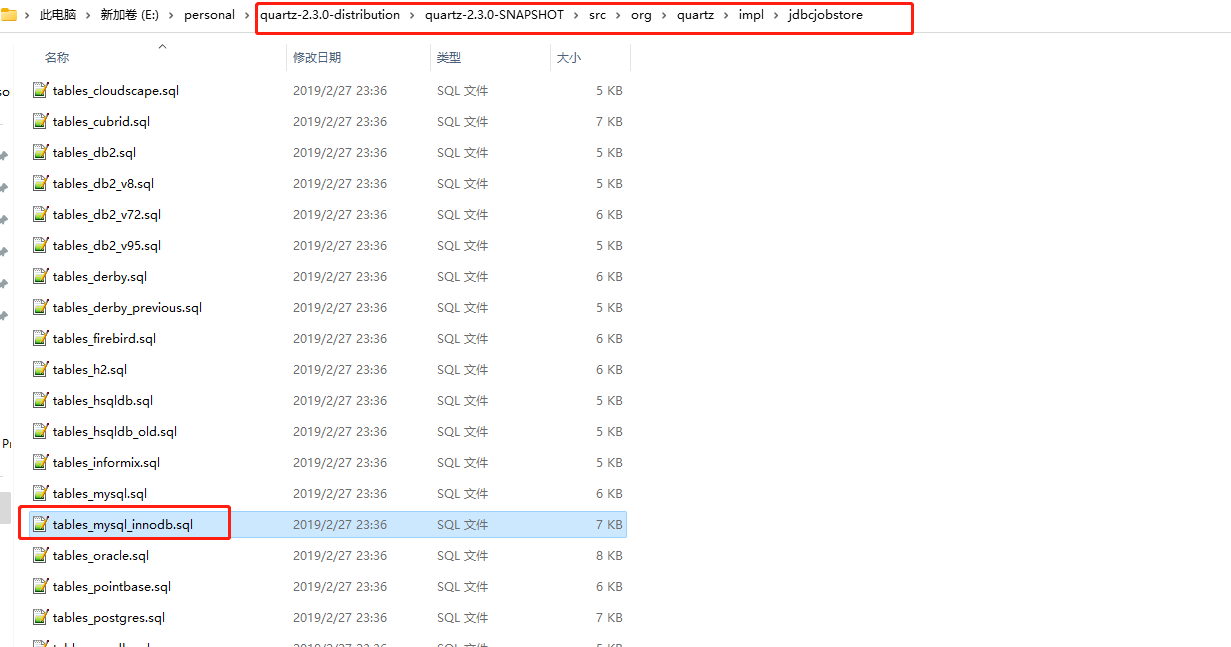Click the tables_db2_v95.sql file icon
This screenshot has height=647, width=1231.
(40, 245)
